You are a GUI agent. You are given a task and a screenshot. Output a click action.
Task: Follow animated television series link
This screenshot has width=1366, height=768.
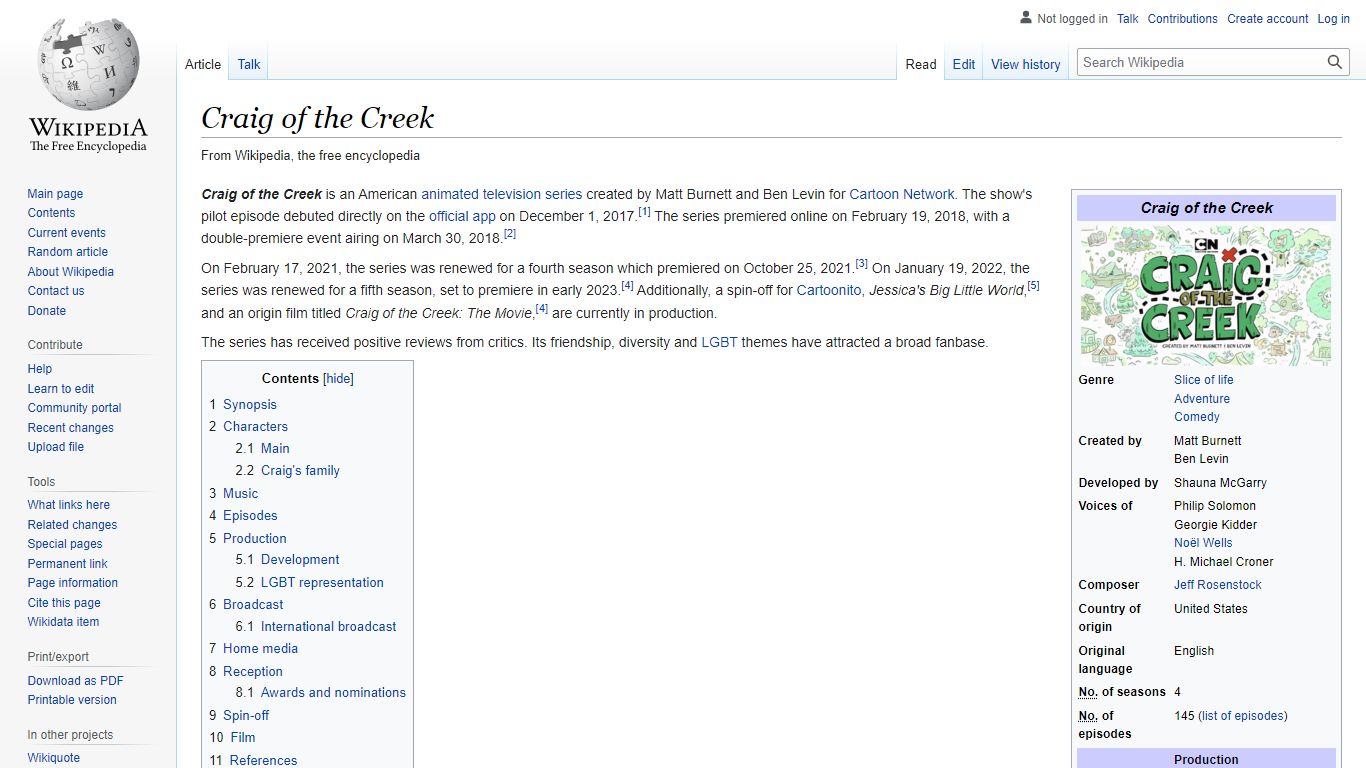click(x=501, y=194)
